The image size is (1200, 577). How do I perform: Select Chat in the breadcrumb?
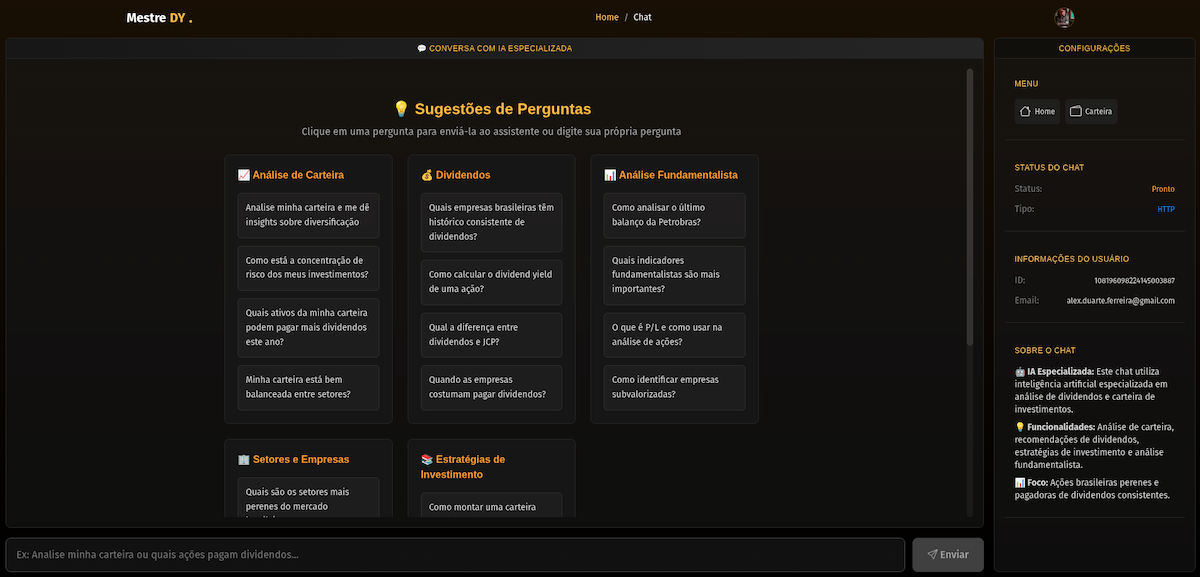tap(641, 17)
